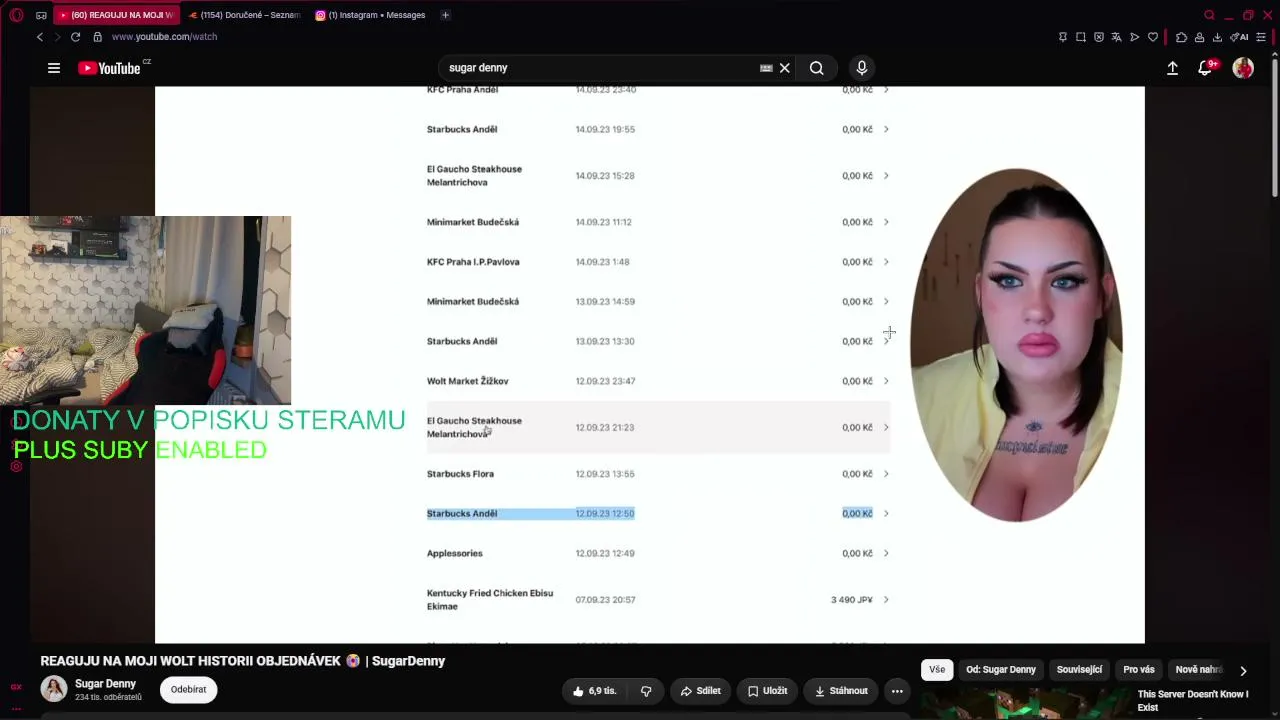Viewport: 1280px width, 720px height.
Task: Switch to the REAGUJU NA MOJI YouTube tab
Action: 116,15
